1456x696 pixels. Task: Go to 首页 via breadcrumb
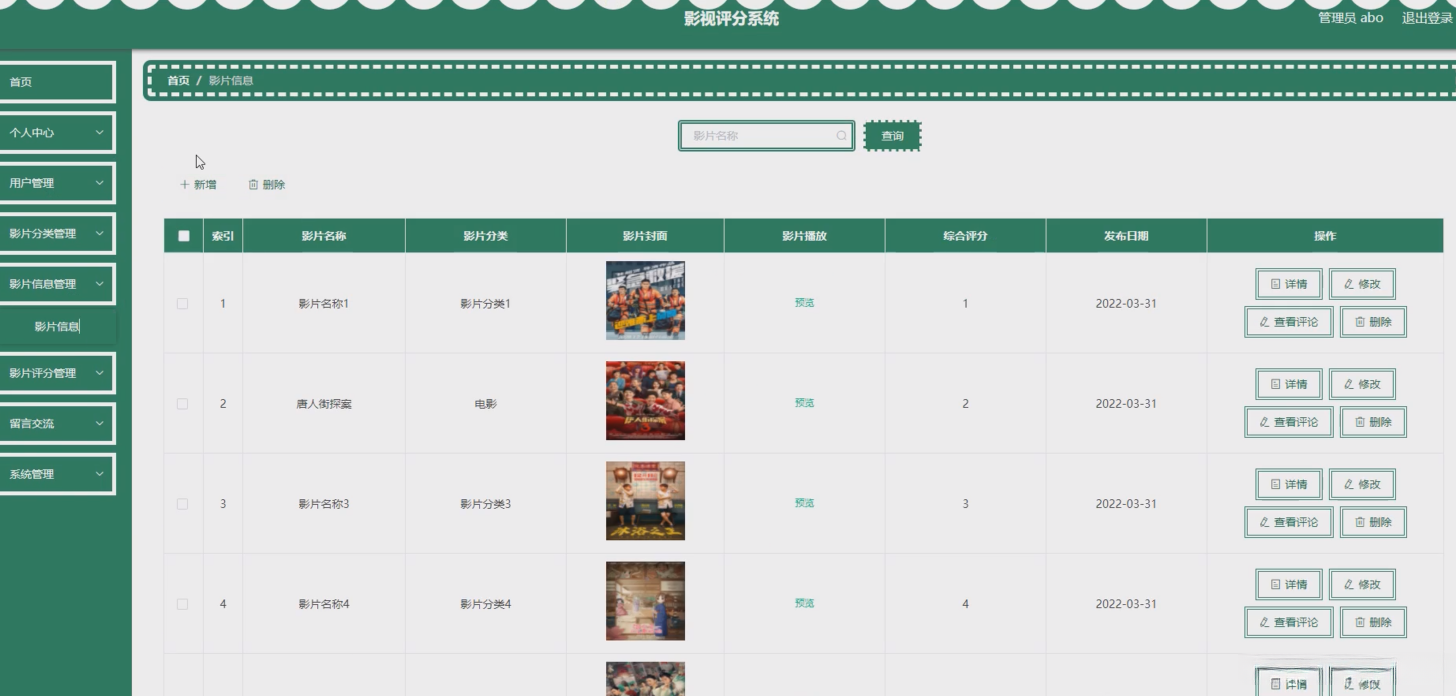tap(178, 80)
